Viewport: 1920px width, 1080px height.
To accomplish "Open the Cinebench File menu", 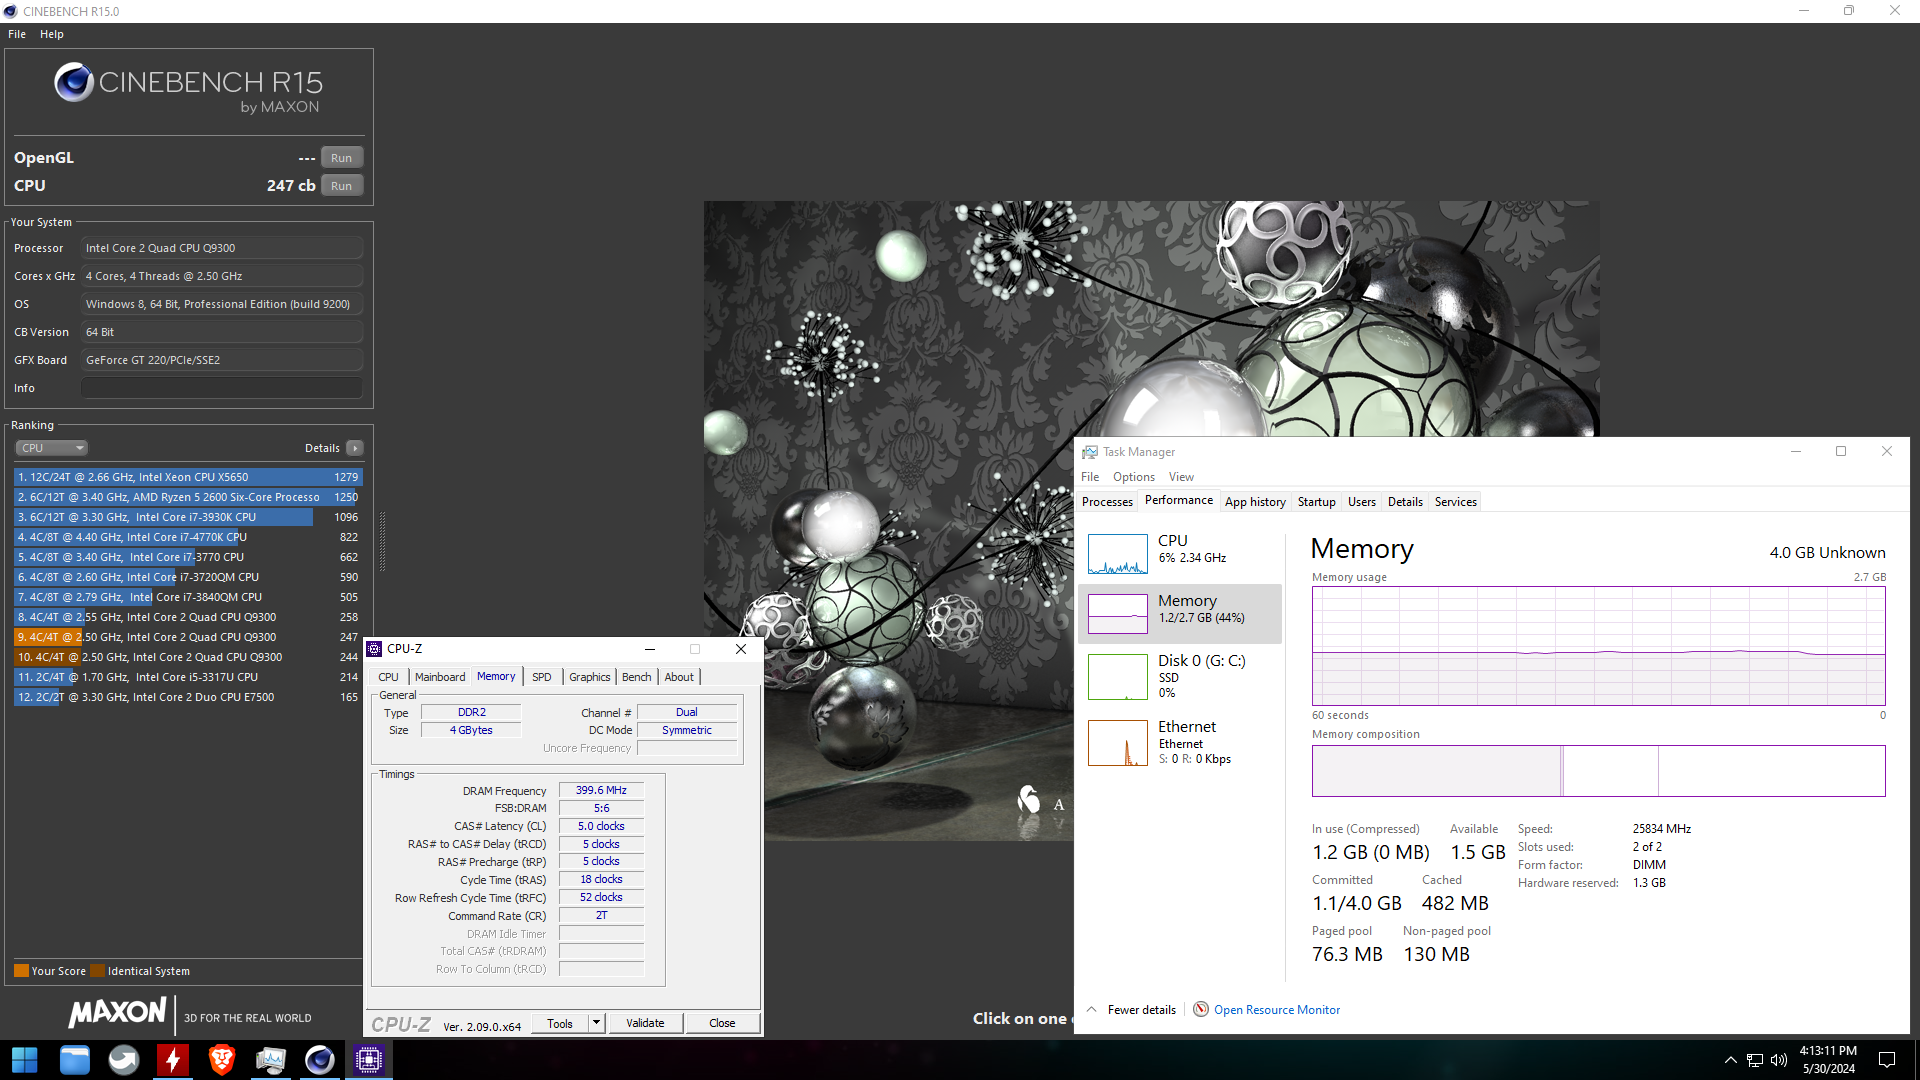I will tap(17, 34).
